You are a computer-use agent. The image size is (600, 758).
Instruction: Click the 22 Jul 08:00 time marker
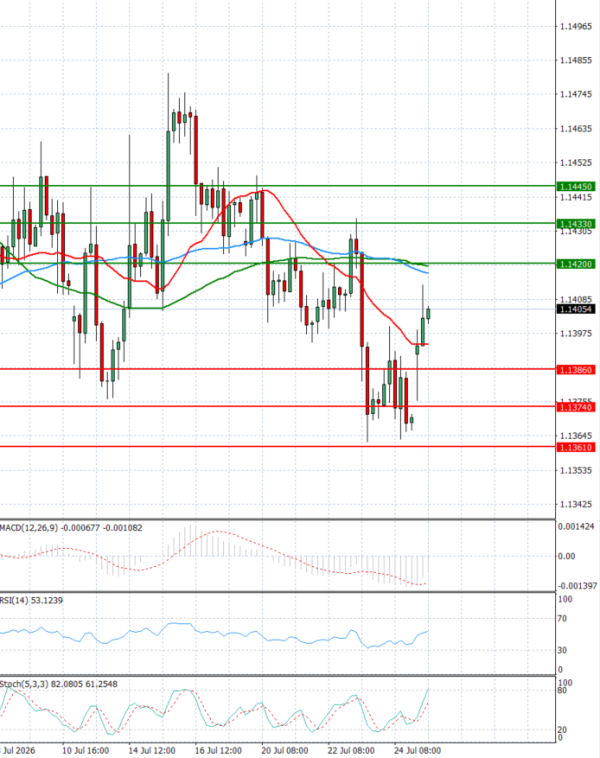click(x=351, y=750)
